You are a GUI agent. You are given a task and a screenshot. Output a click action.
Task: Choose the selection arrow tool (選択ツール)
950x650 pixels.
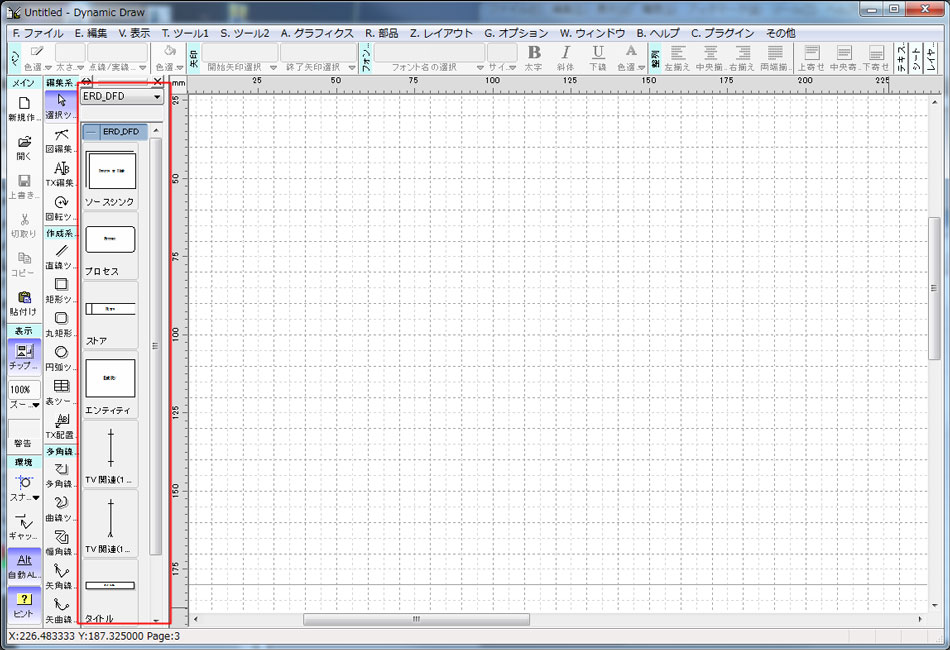pos(61,106)
